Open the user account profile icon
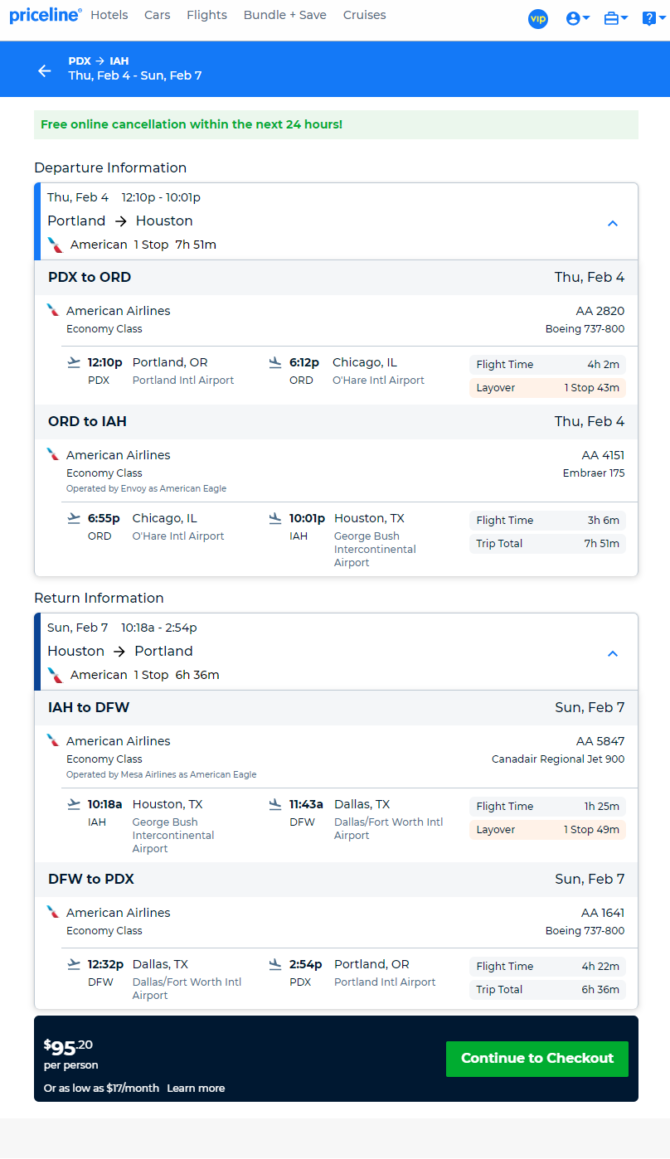This screenshot has height=1159, width=670. (x=572, y=18)
